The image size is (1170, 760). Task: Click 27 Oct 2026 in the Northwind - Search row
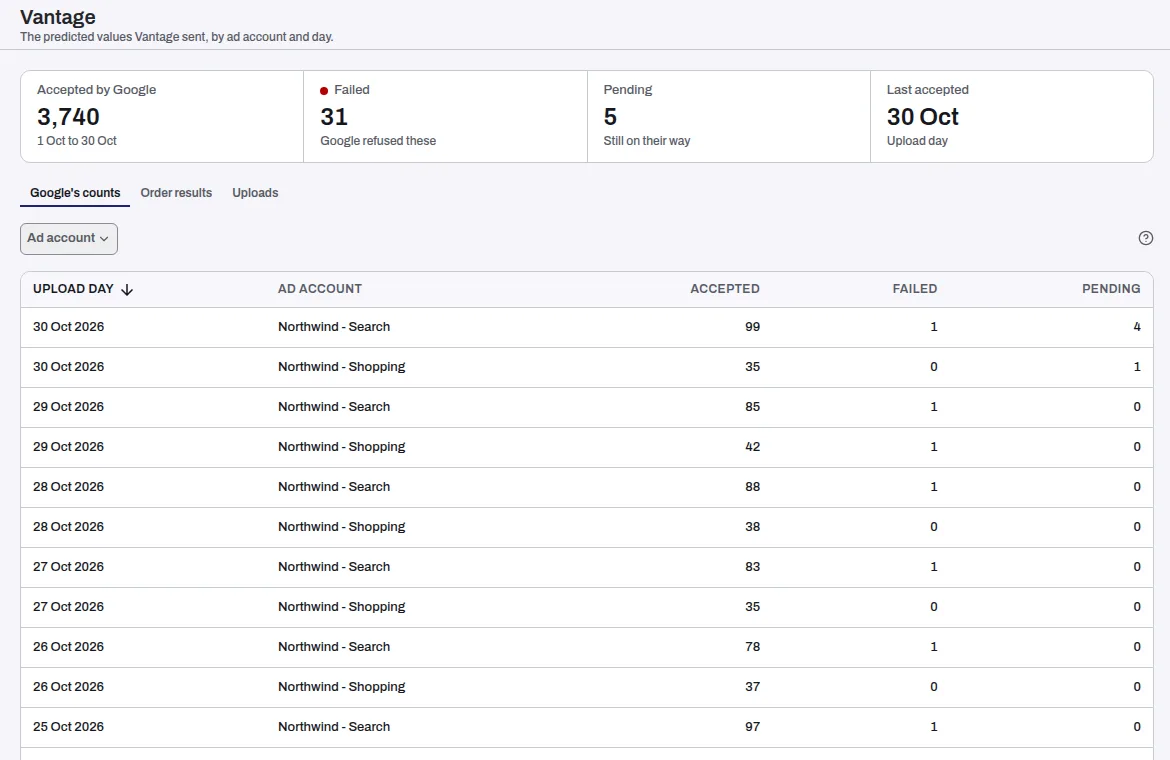69,567
